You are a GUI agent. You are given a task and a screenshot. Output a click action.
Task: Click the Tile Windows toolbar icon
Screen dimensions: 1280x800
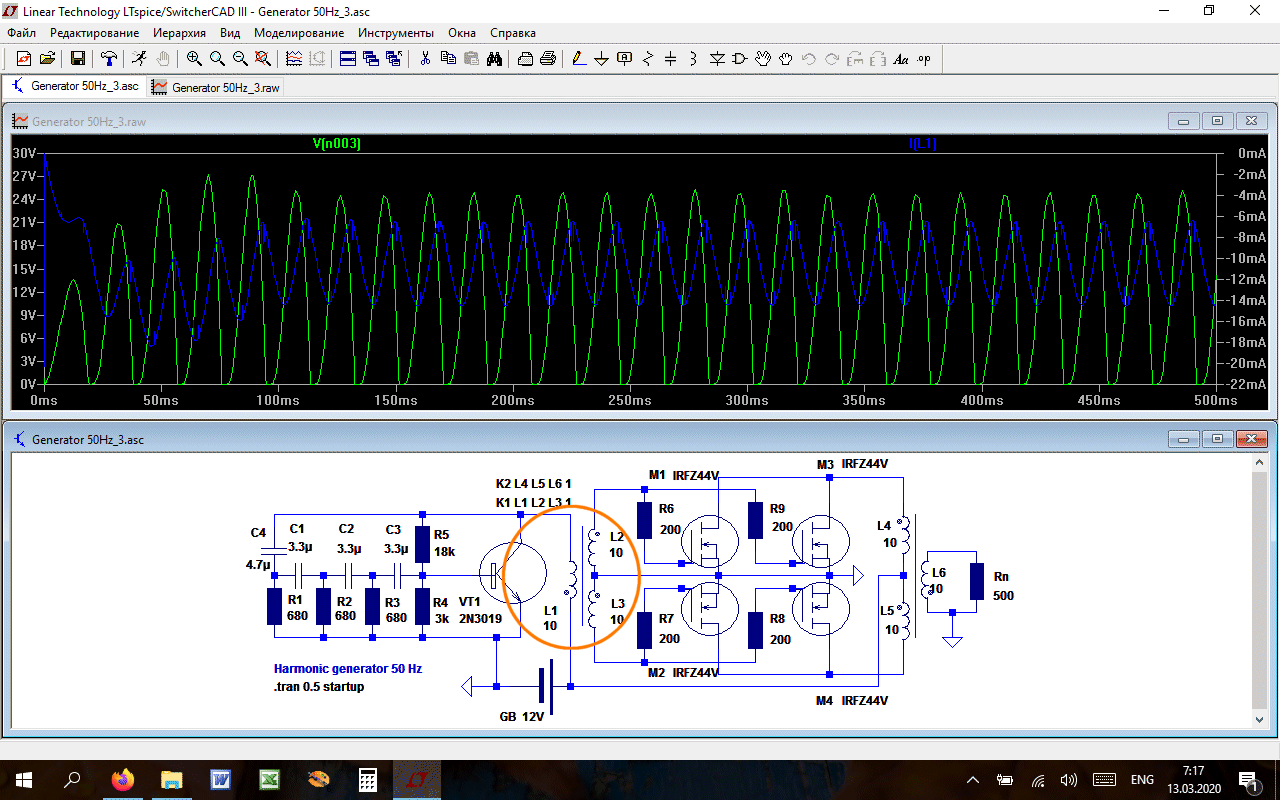tap(347, 59)
